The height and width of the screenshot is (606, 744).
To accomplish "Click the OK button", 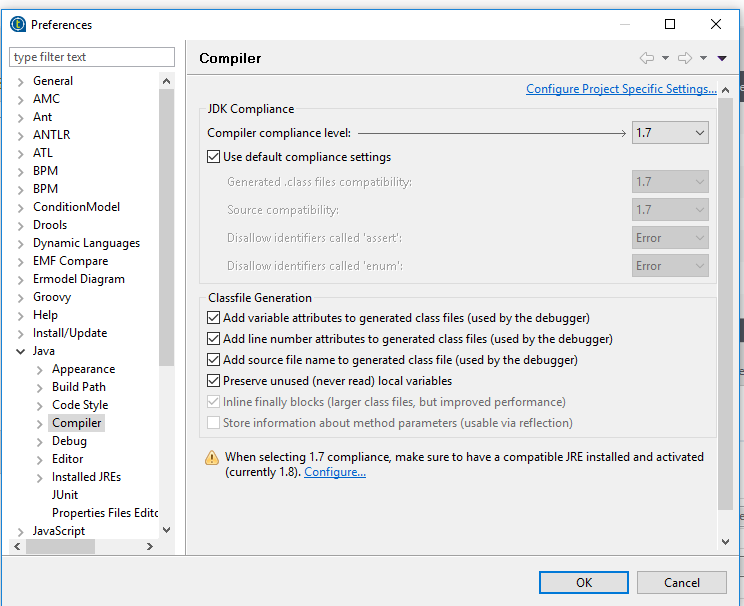I will (x=583, y=582).
